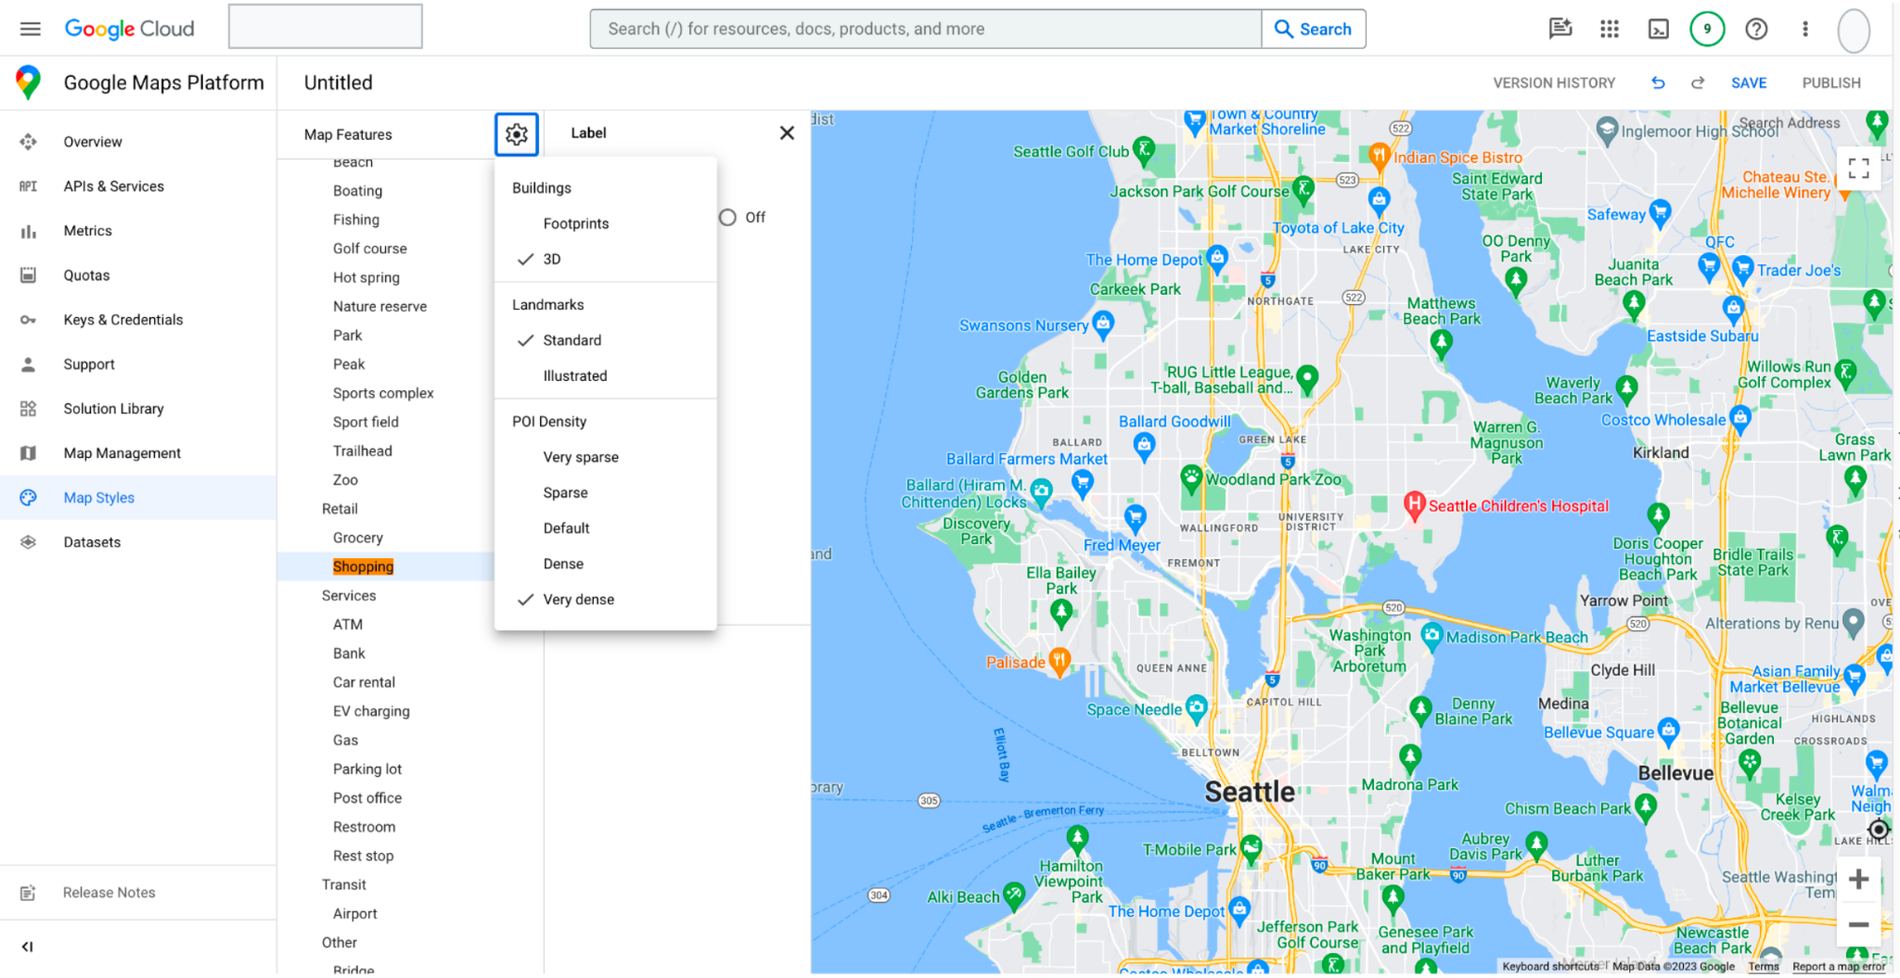Close the Label panel
This screenshot has height=978, width=1900.
click(x=787, y=133)
